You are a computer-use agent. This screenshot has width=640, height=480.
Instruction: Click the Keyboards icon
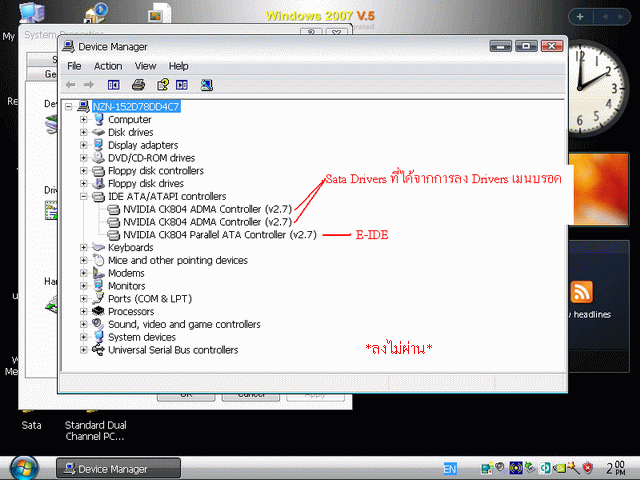[98, 247]
